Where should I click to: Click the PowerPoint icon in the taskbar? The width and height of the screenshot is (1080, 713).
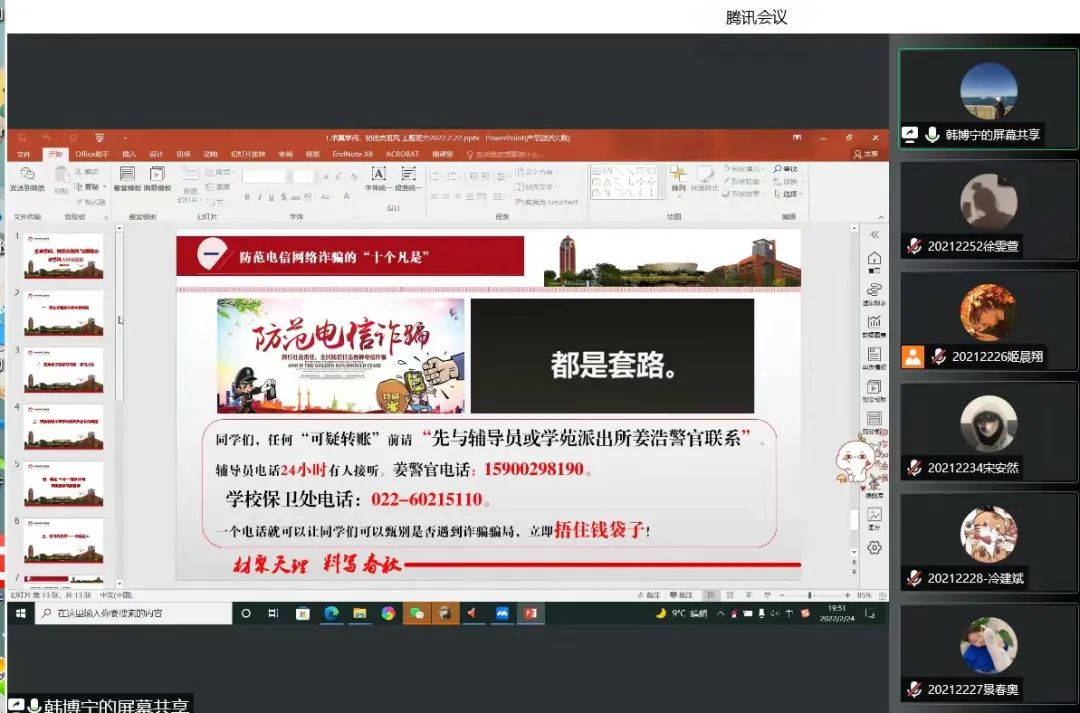pyautogui.click(x=531, y=613)
